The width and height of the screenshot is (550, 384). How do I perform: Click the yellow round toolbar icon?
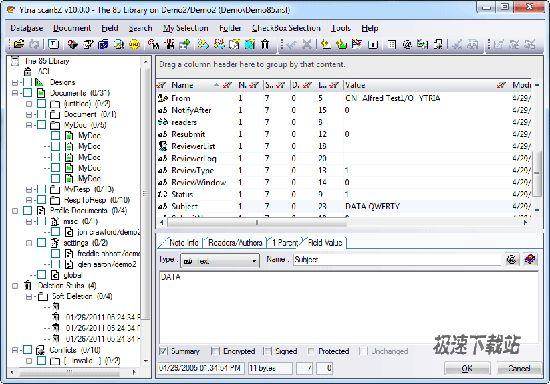(134, 45)
